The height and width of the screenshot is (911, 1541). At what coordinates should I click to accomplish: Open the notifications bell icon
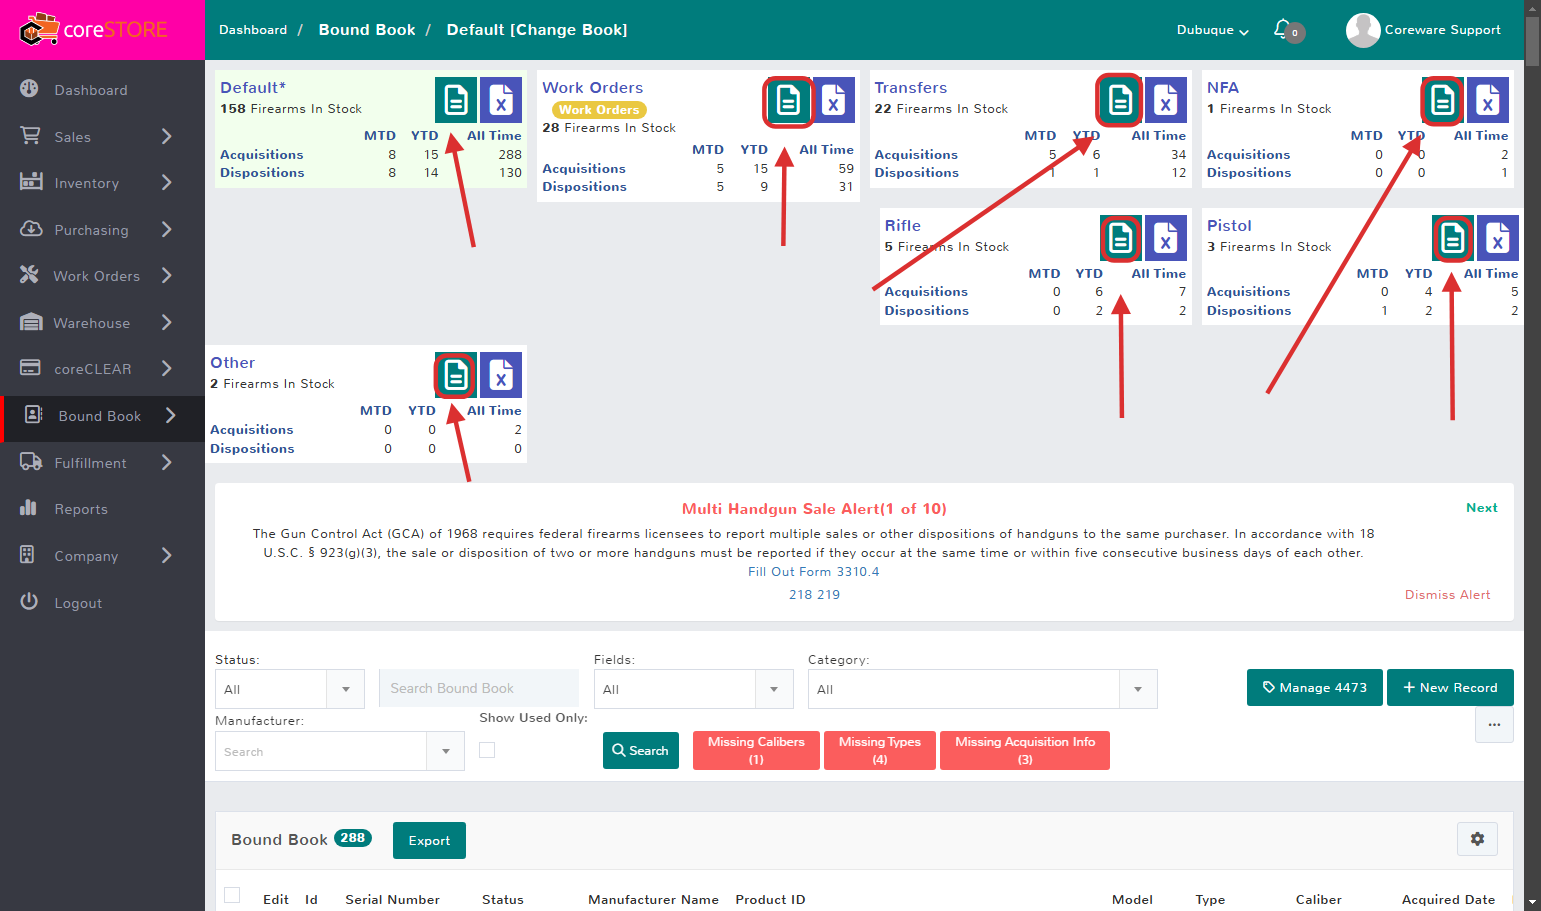pos(1284,30)
